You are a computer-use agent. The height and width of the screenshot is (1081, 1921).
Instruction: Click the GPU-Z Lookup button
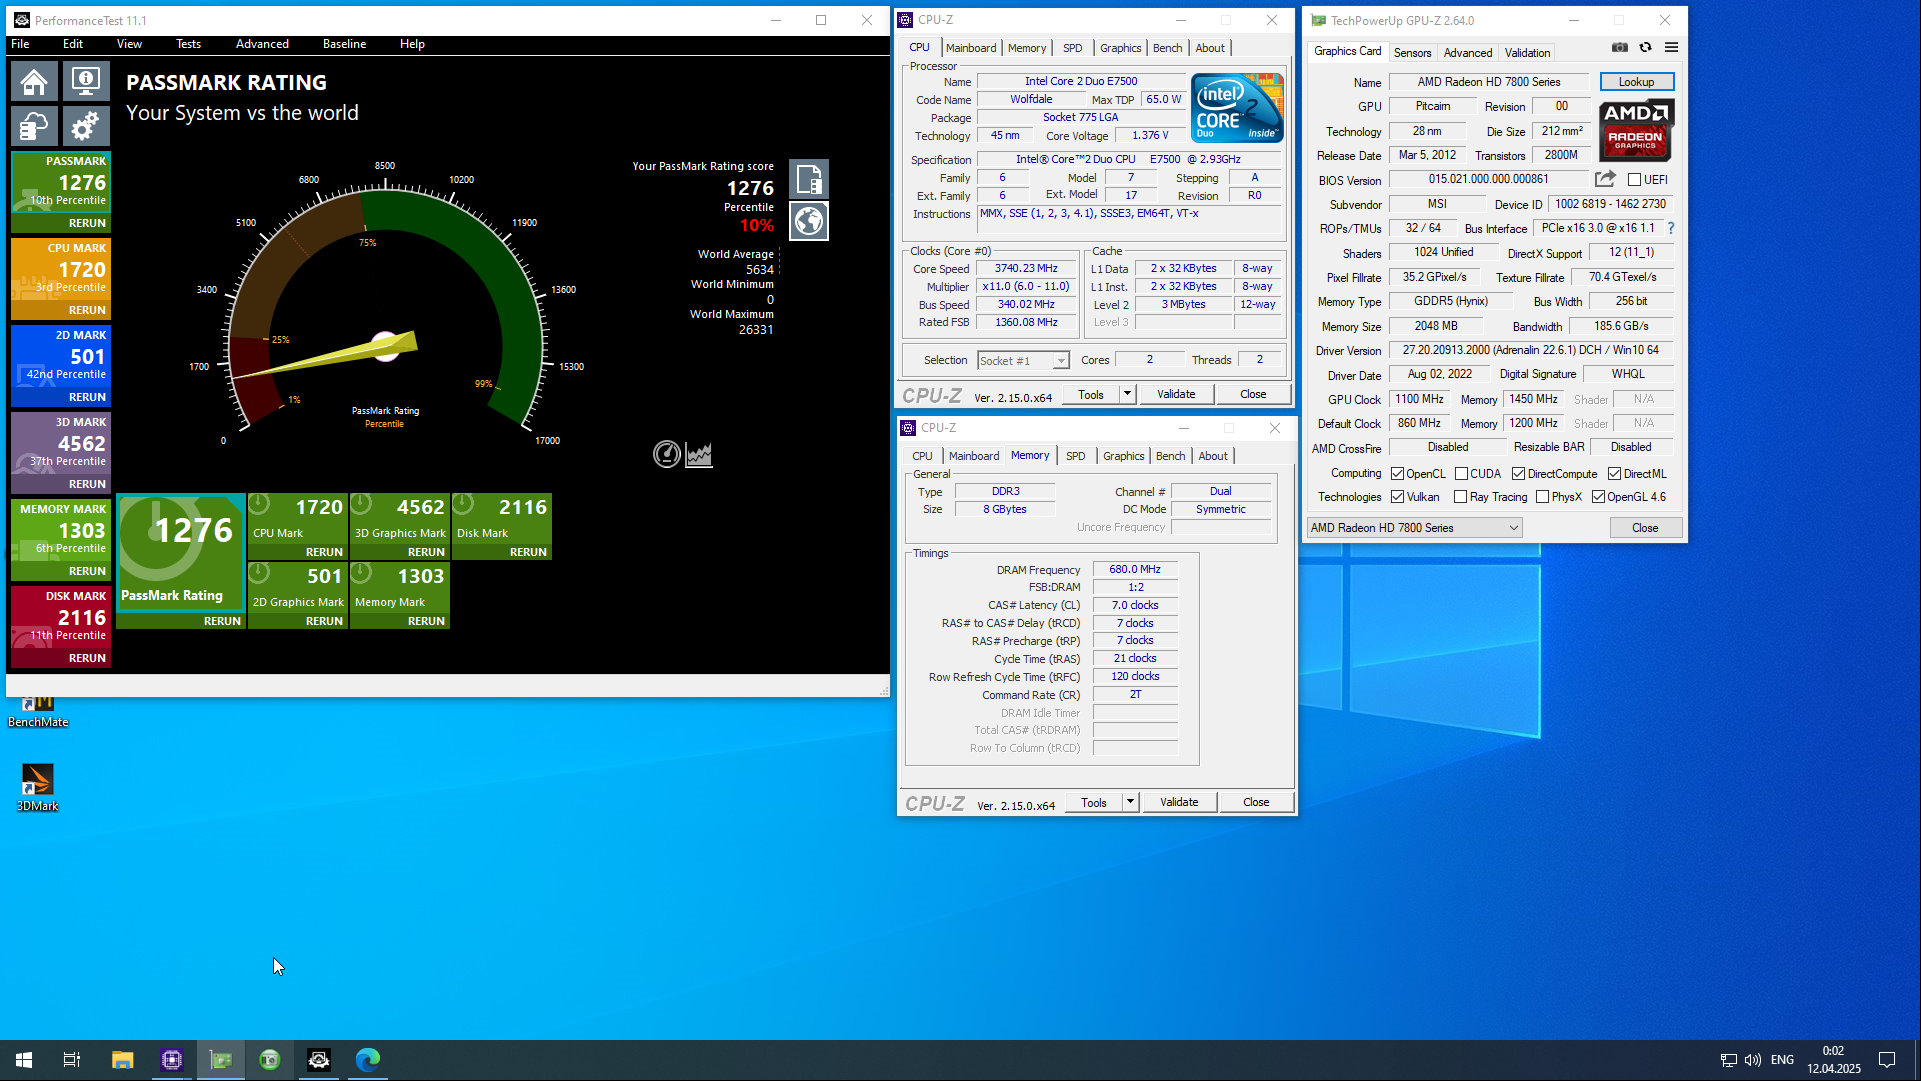click(x=1636, y=82)
